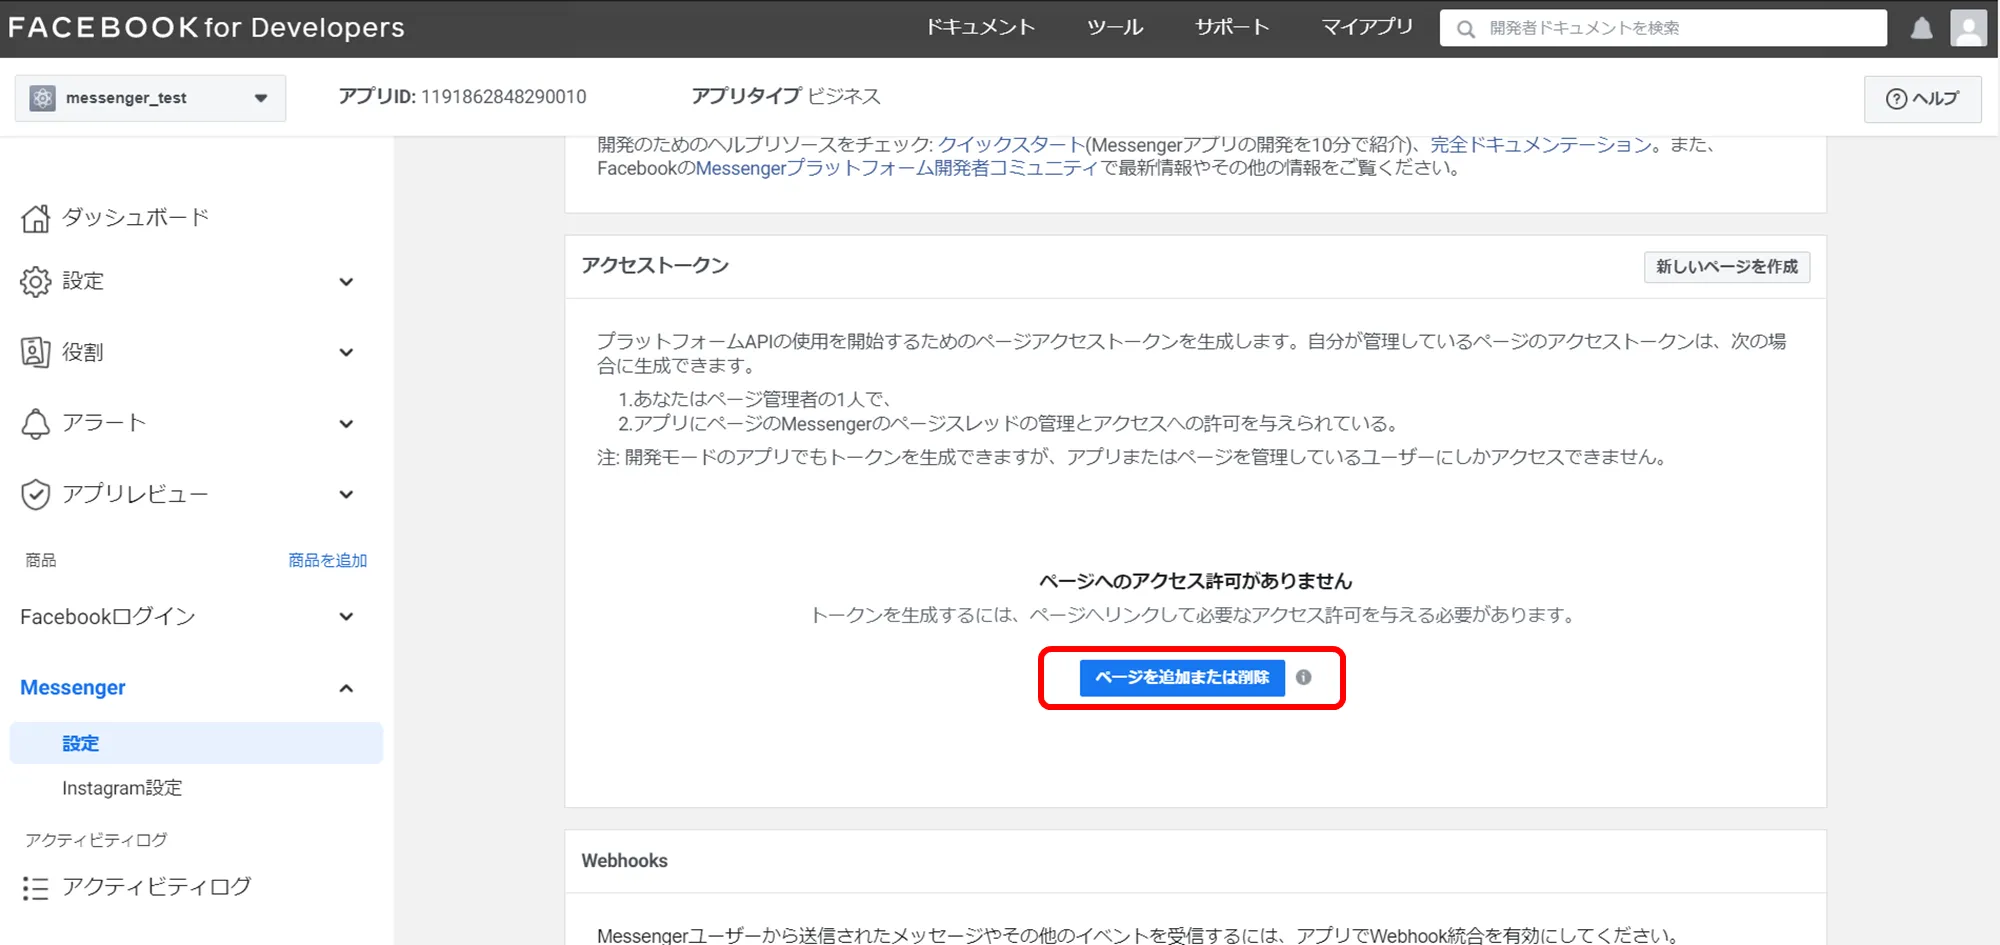Focus the developer docs search field
This screenshot has width=2000, height=945.
[1663, 28]
